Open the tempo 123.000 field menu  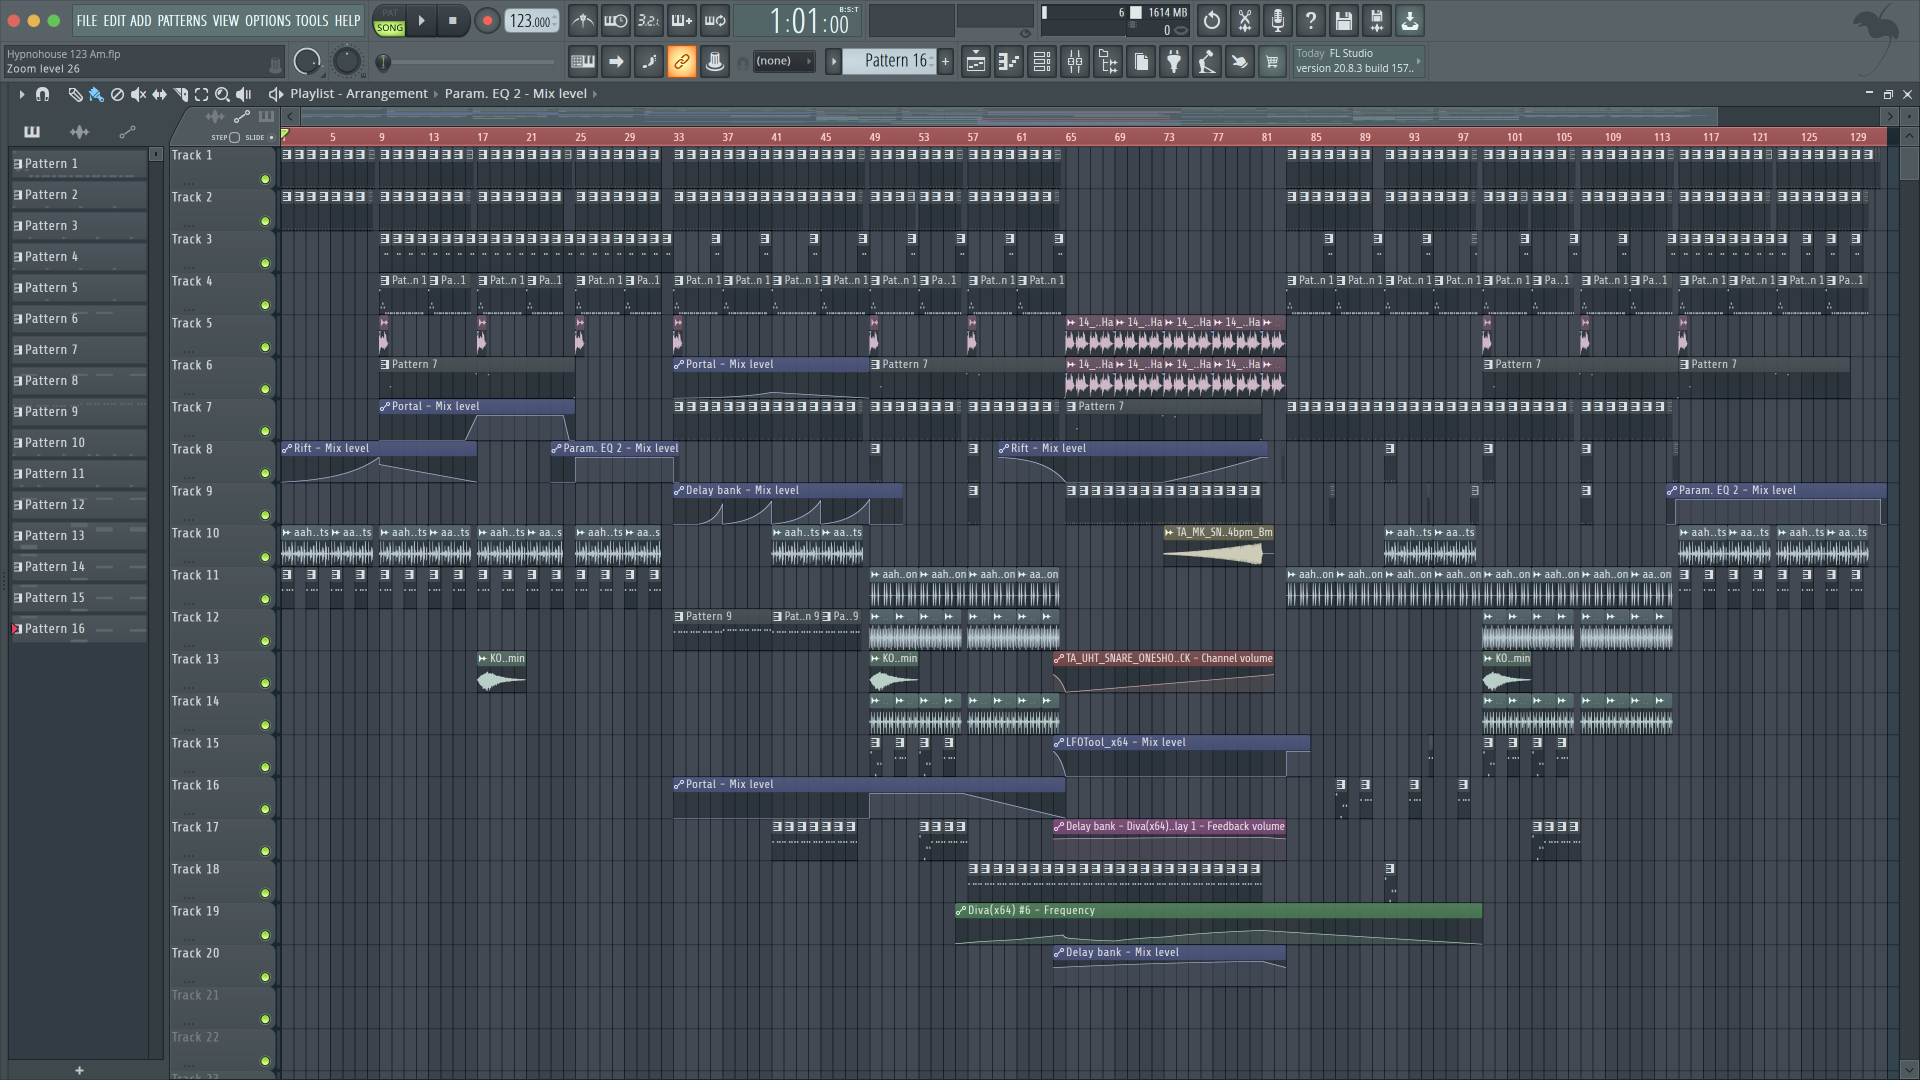532,21
